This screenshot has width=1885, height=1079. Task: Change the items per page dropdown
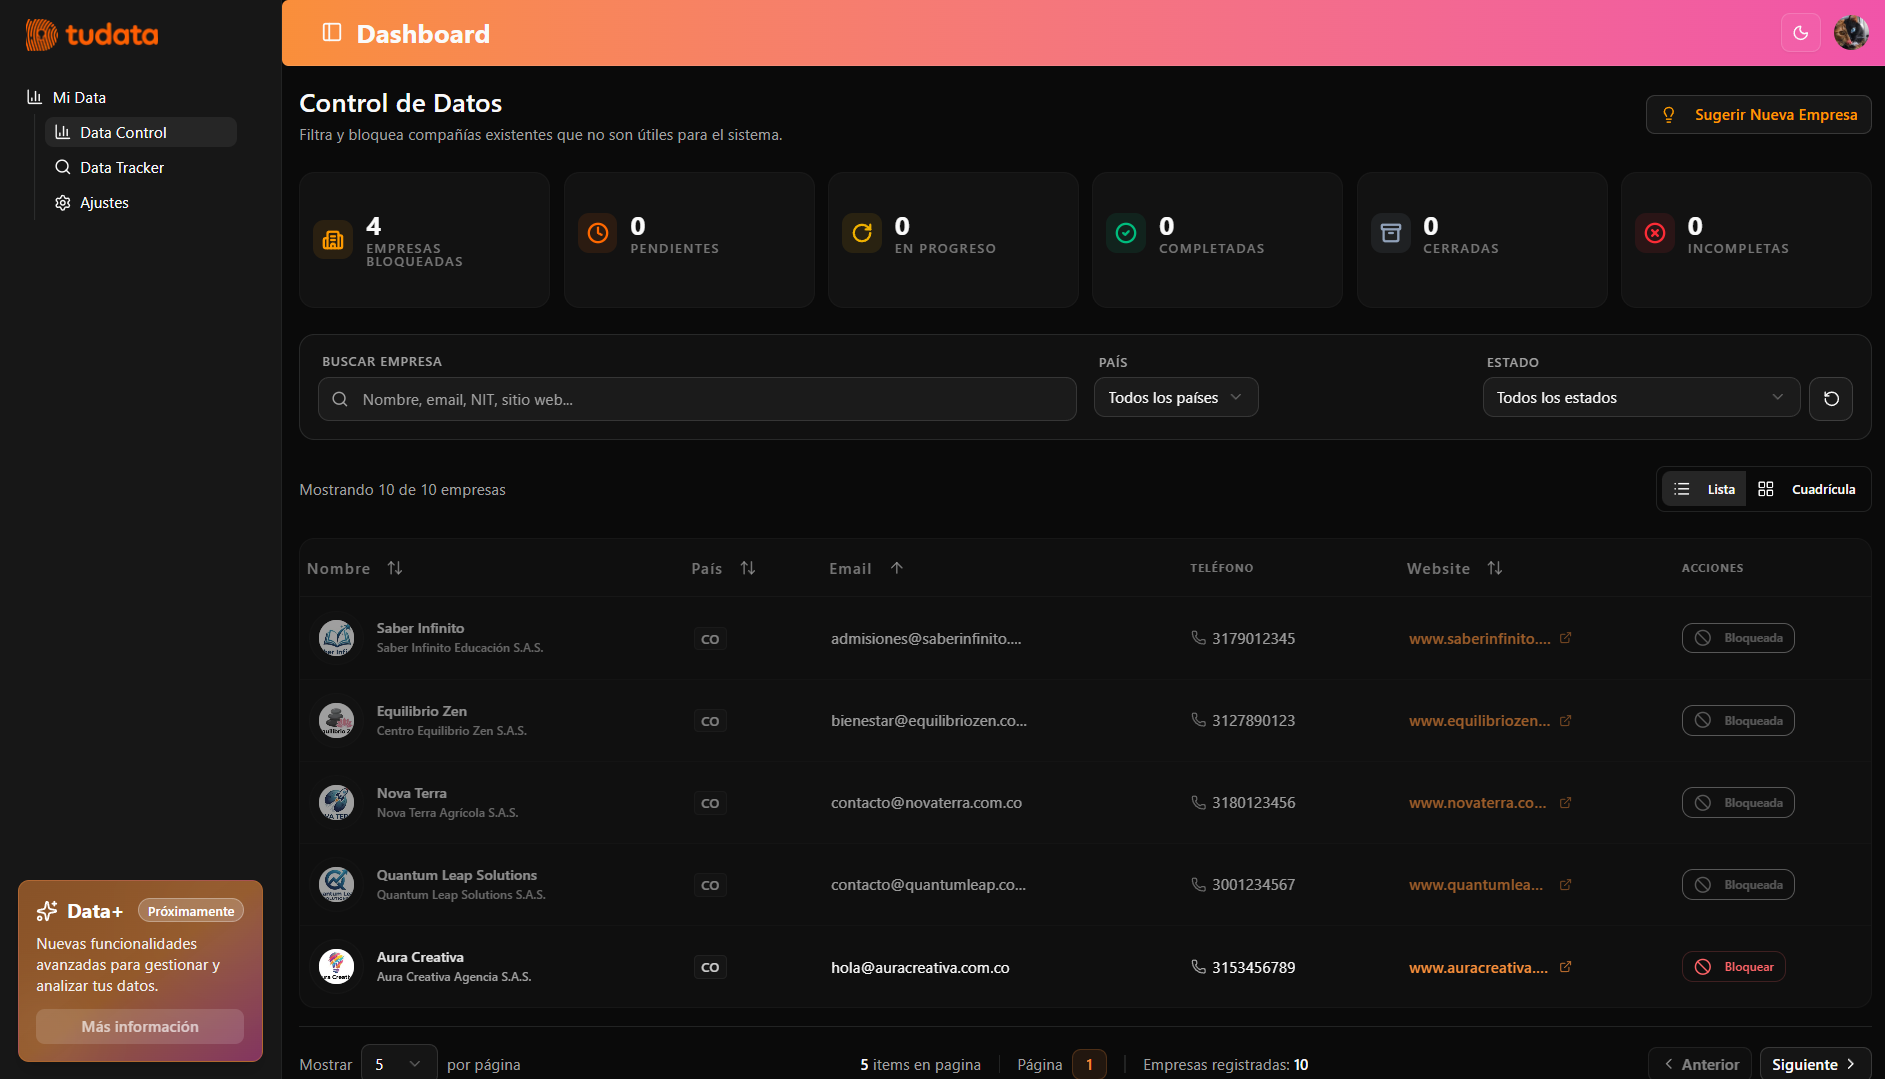pyautogui.click(x=398, y=1064)
